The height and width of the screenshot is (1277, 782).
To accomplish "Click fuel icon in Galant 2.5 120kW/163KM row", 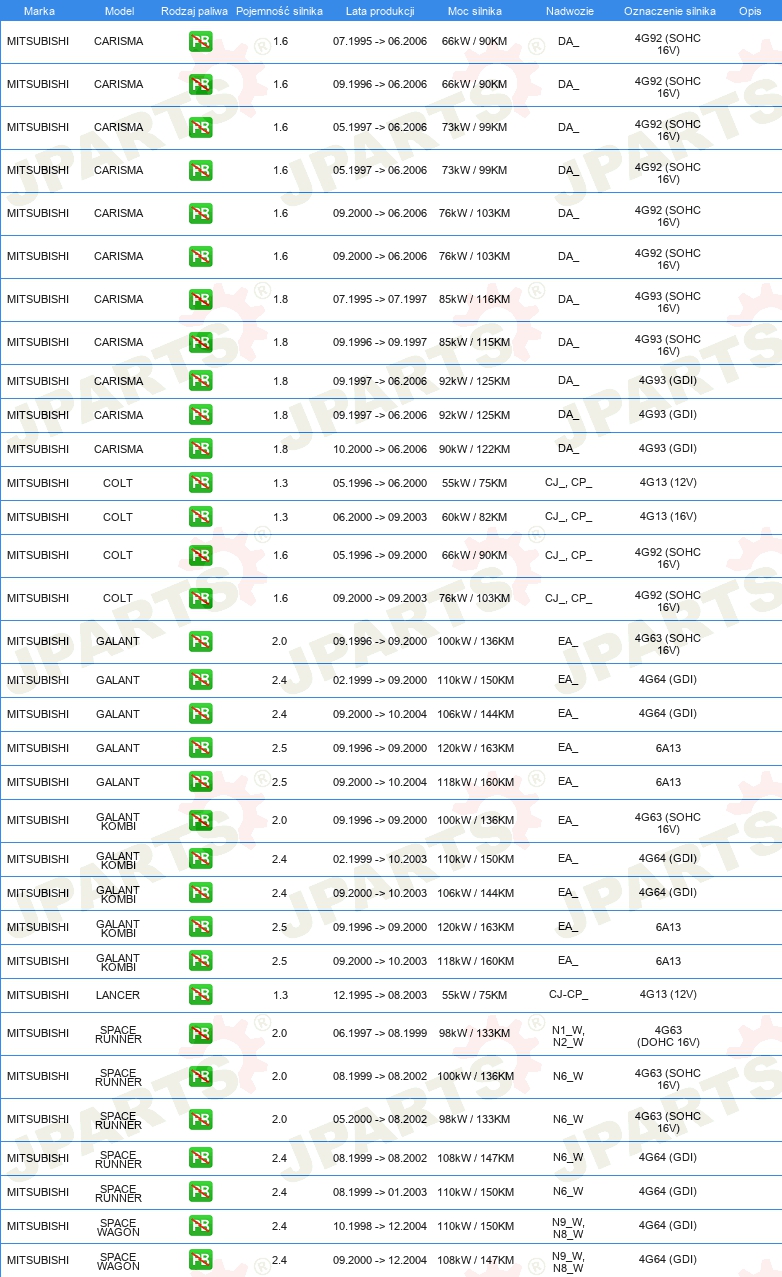I will tap(200, 748).
